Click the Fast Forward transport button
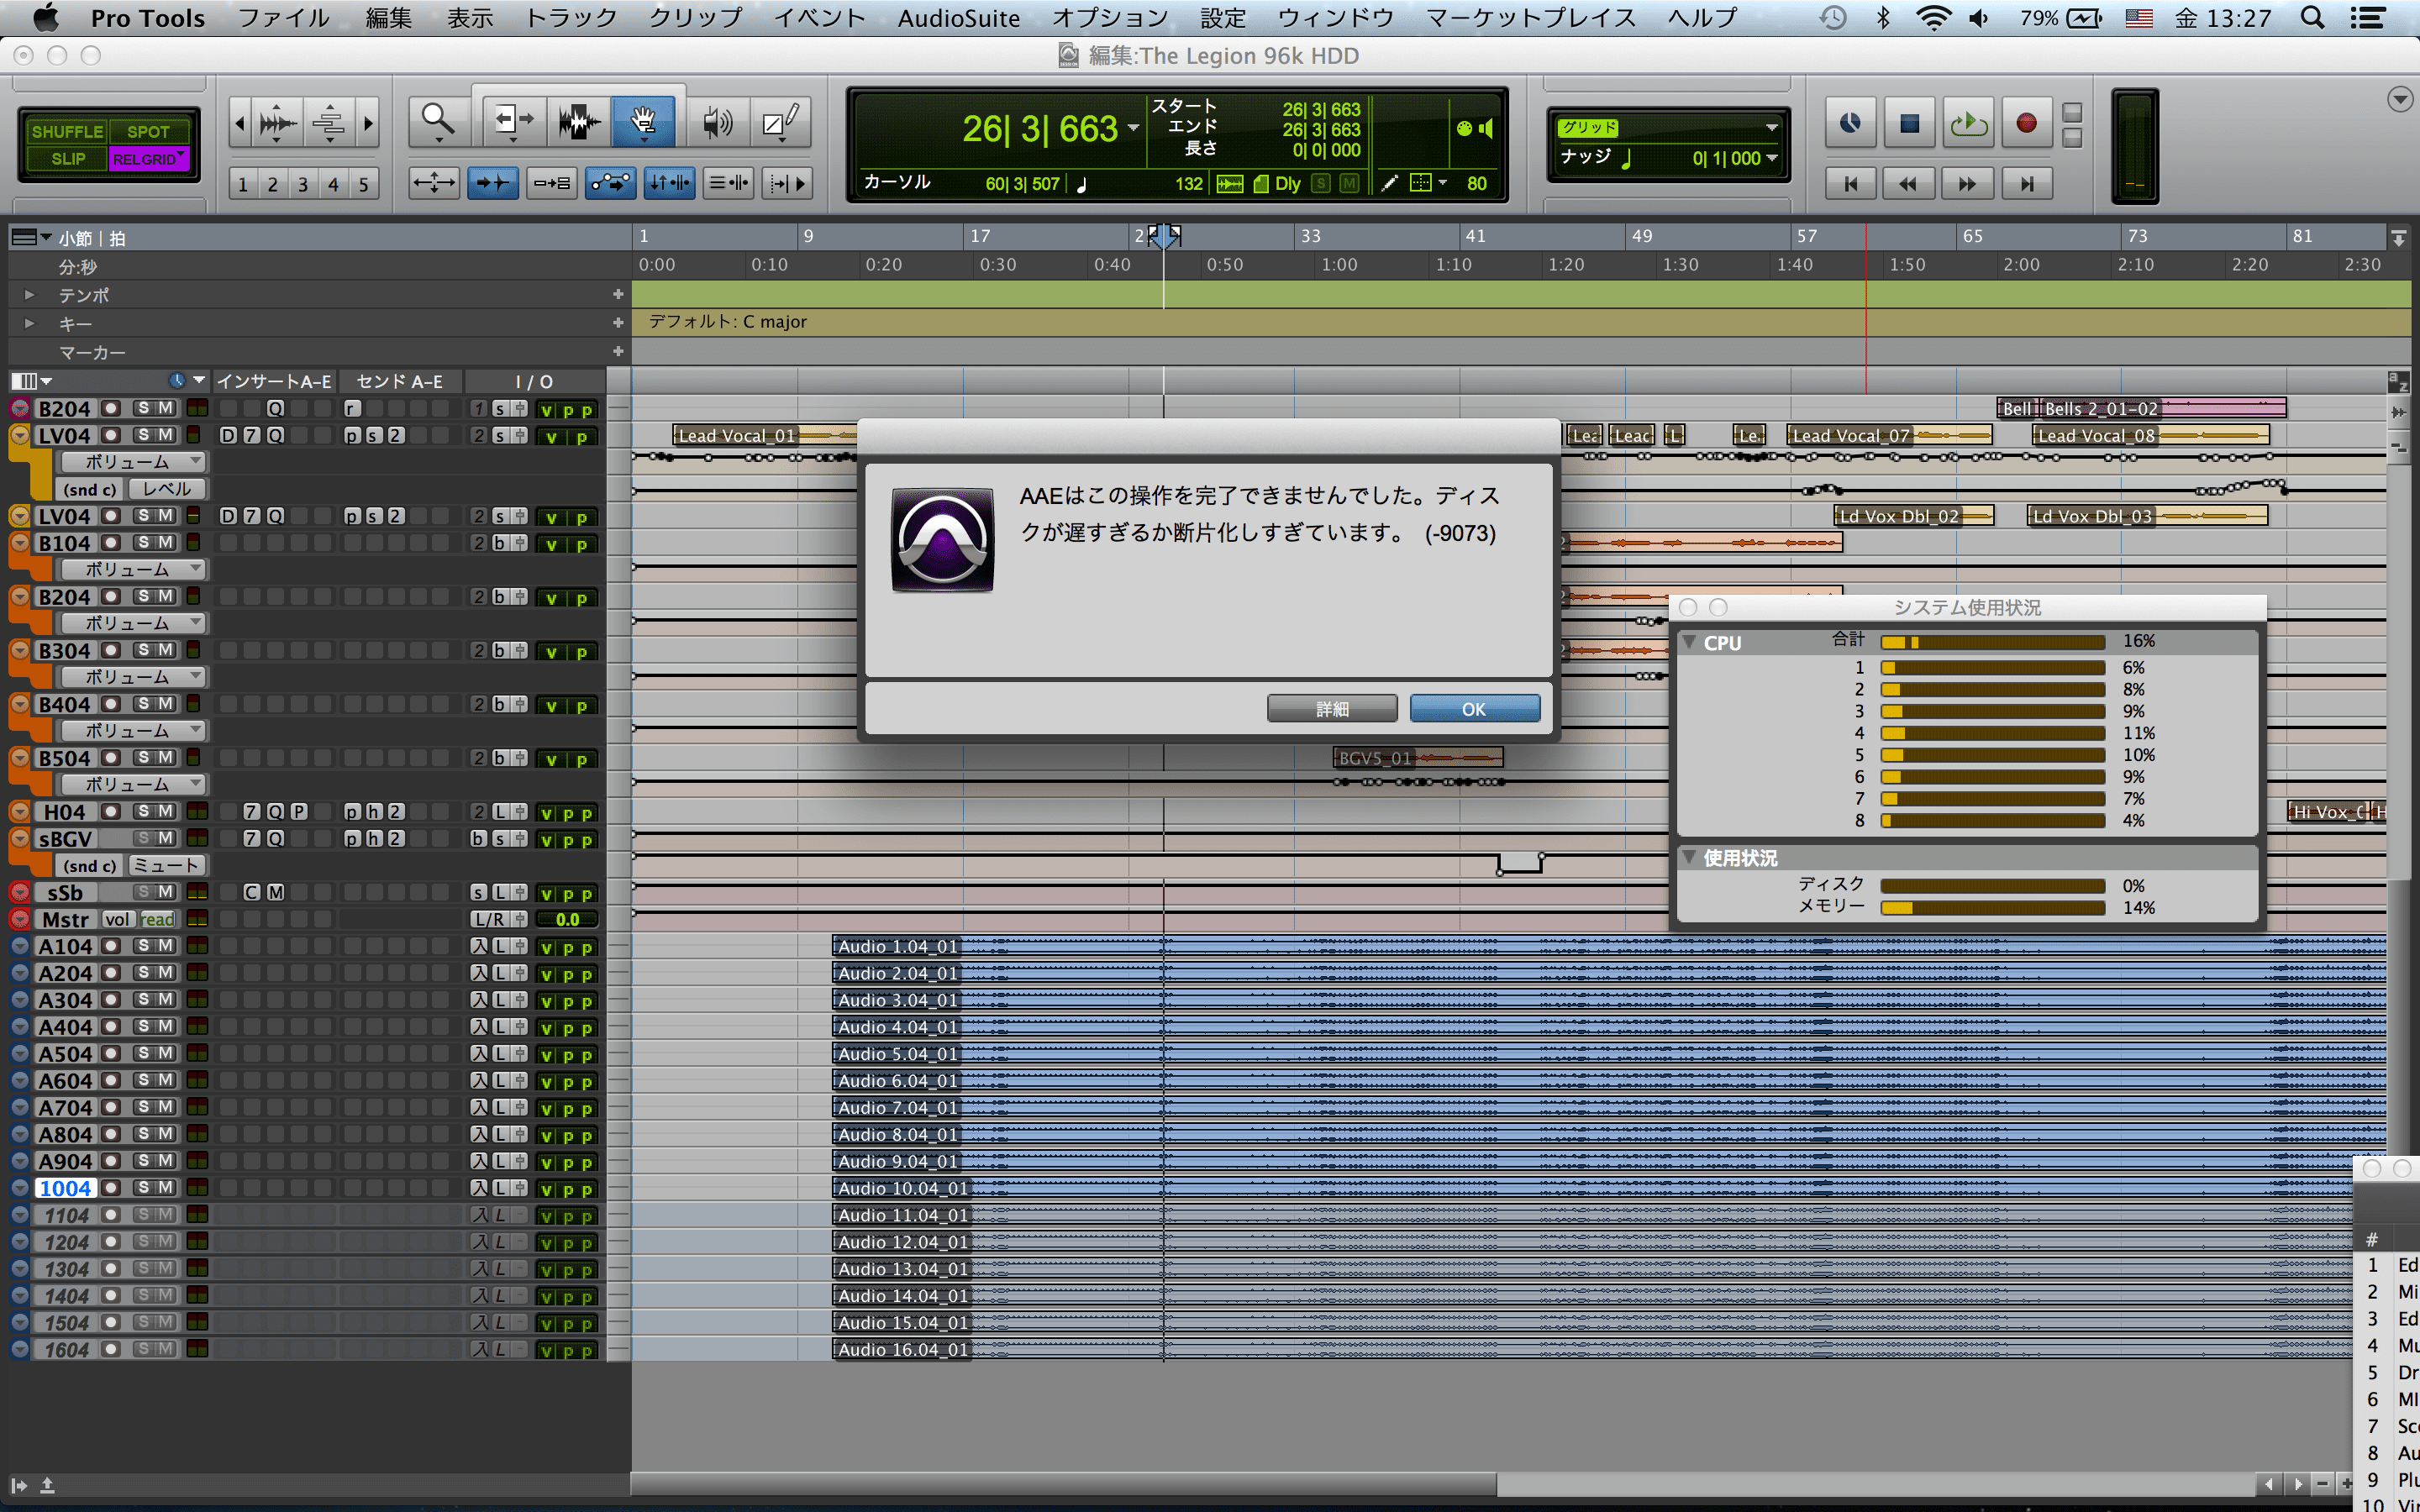 [x=1966, y=184]
